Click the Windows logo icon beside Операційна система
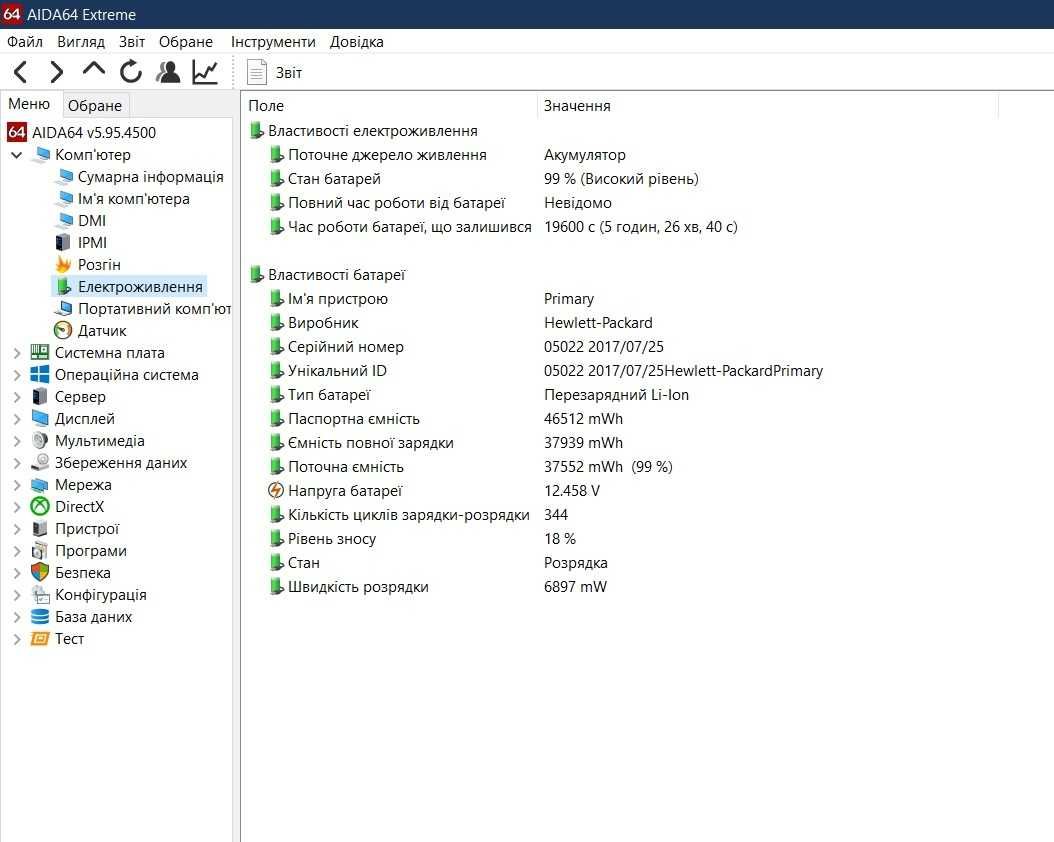1054x842 pixels. pos(40,375)
